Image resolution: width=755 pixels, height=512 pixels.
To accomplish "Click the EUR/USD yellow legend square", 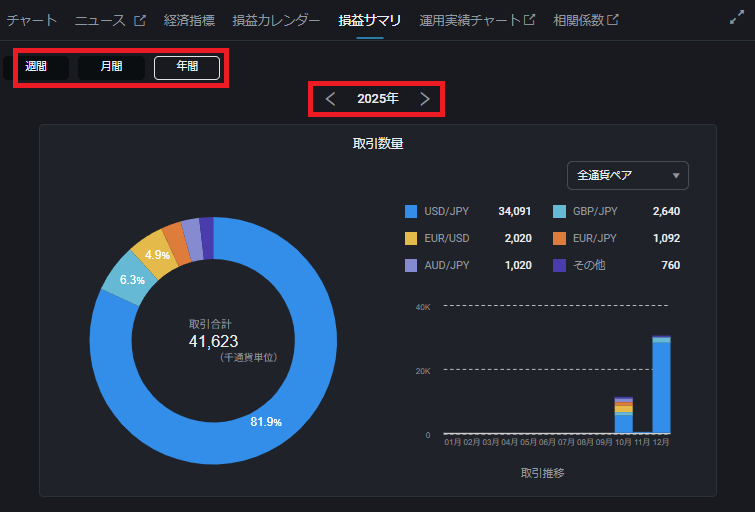I will (x=411, y=238).
